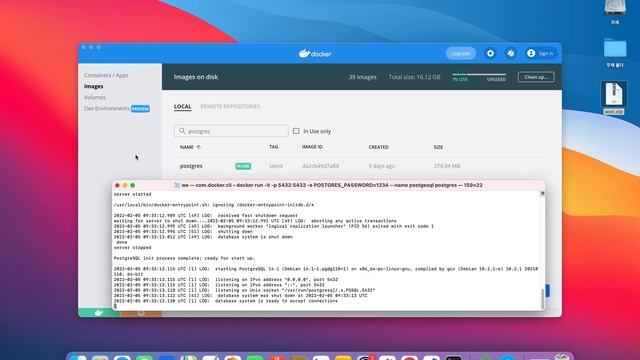Click the whale status icon at Docker window bottom-left
The image size is (640, 360).
[x=99, y=313]
